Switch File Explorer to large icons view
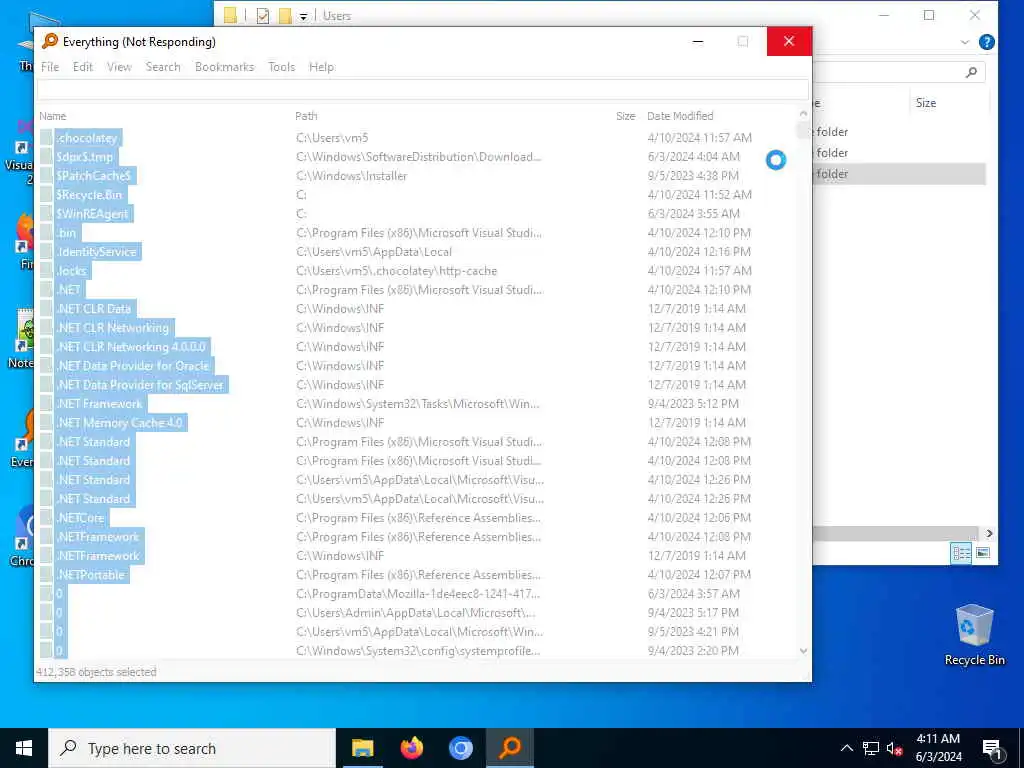The height and width of the screenshot is (768, 1024). click(x=983, y=553)
